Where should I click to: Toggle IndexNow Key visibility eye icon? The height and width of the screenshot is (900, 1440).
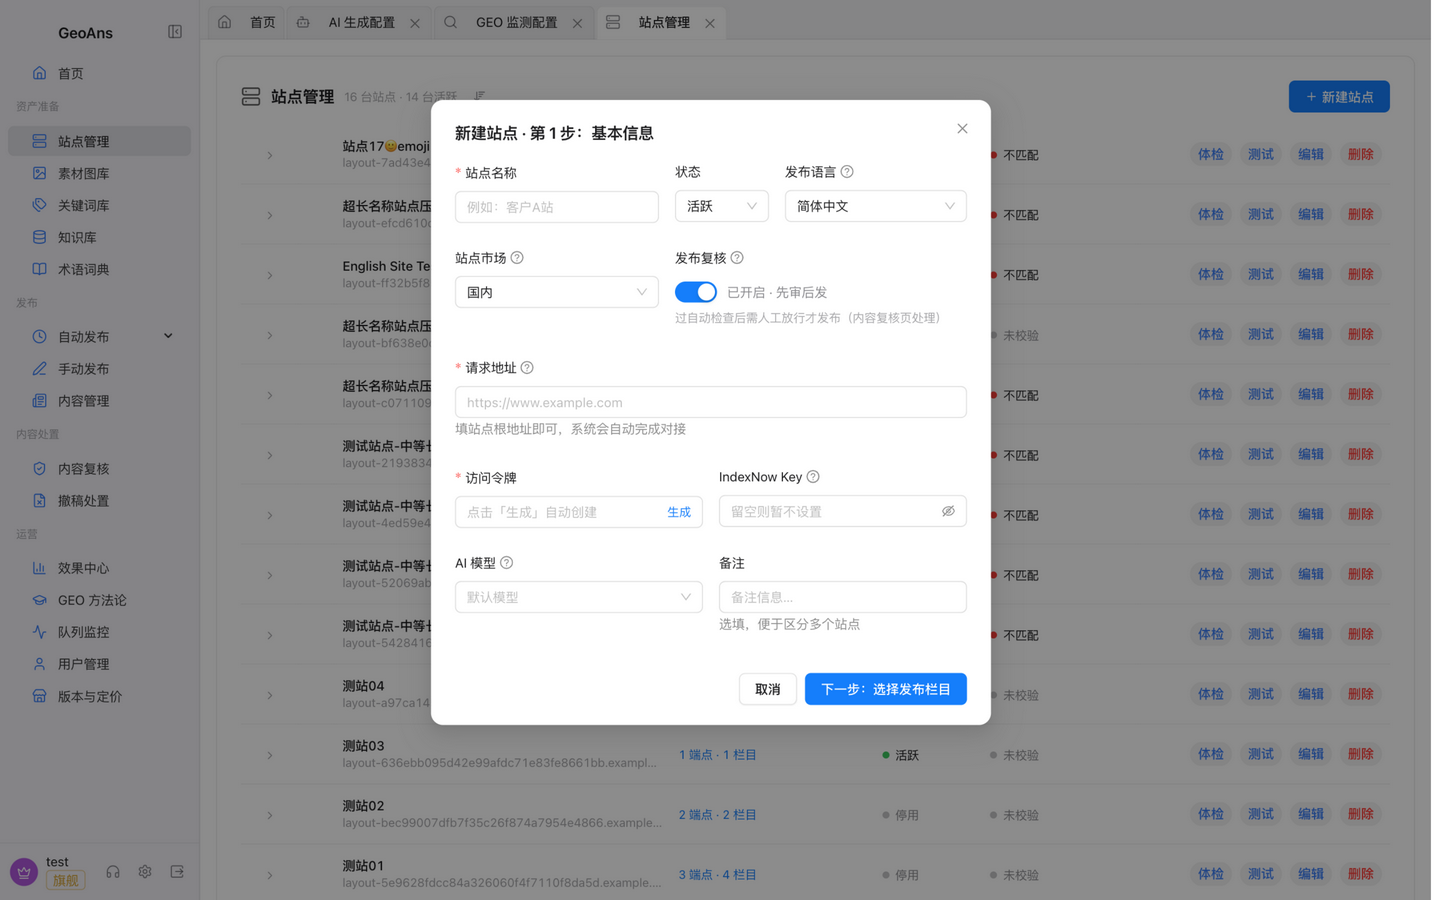tap(948, 512)
